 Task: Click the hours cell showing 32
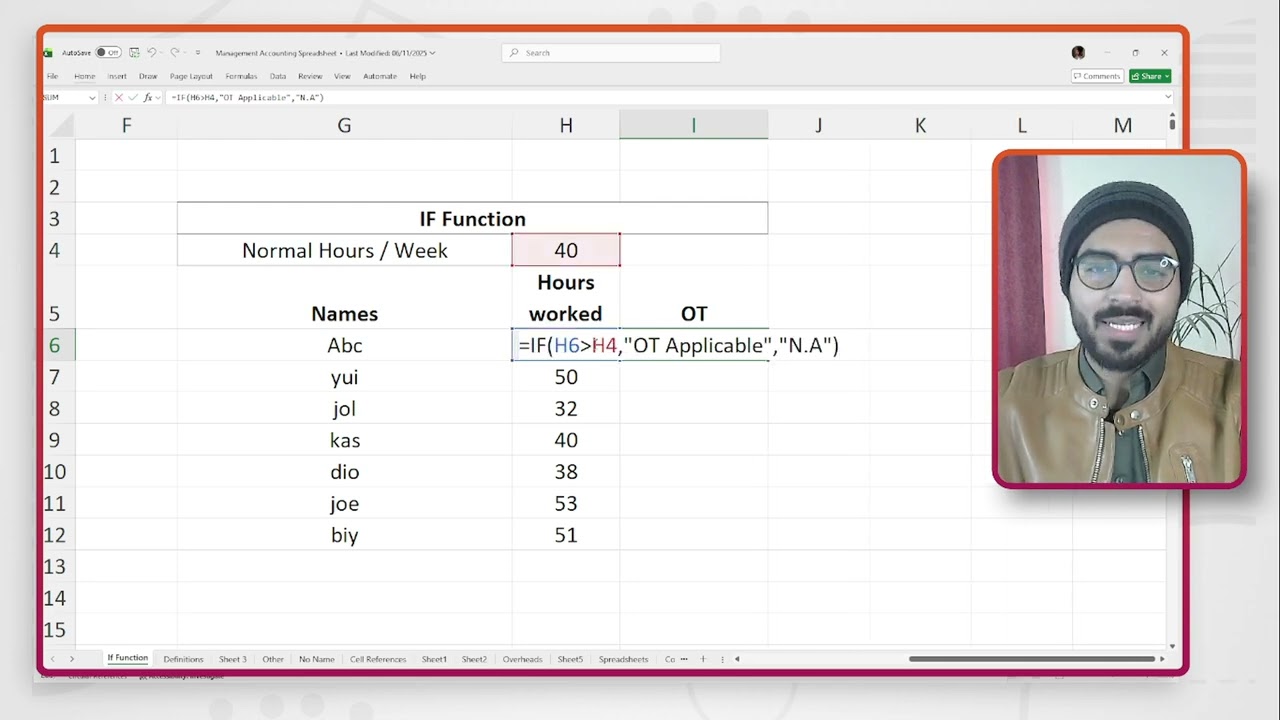coord(566,408)
